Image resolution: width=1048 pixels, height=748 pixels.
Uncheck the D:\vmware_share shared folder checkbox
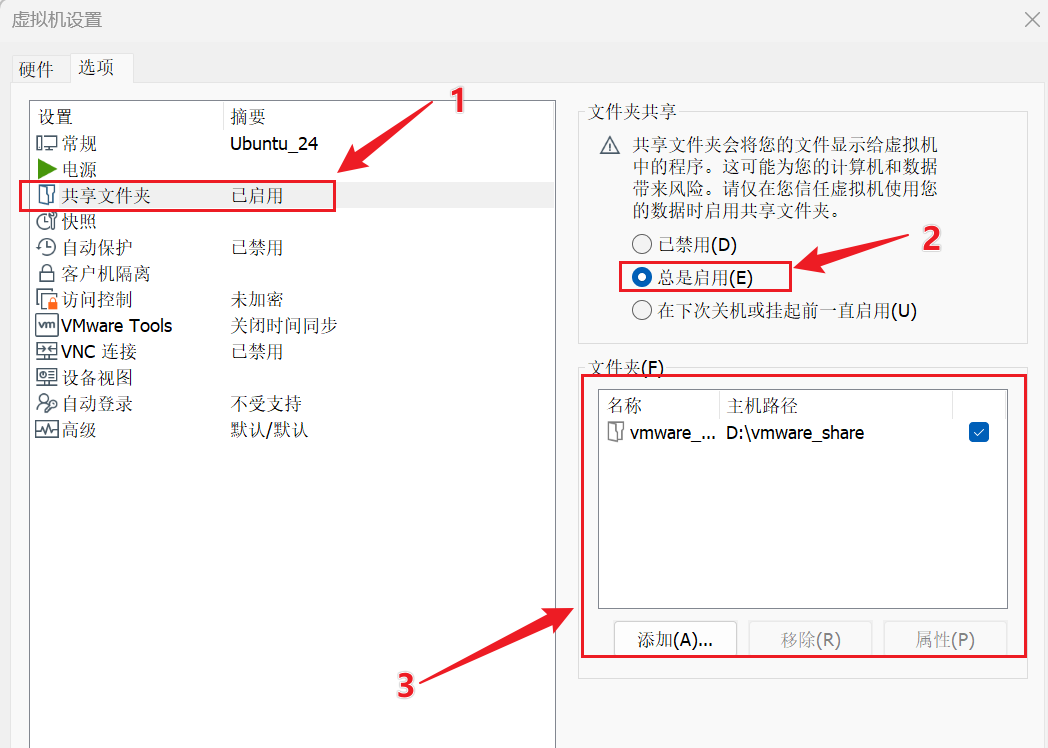pos(978,432)
